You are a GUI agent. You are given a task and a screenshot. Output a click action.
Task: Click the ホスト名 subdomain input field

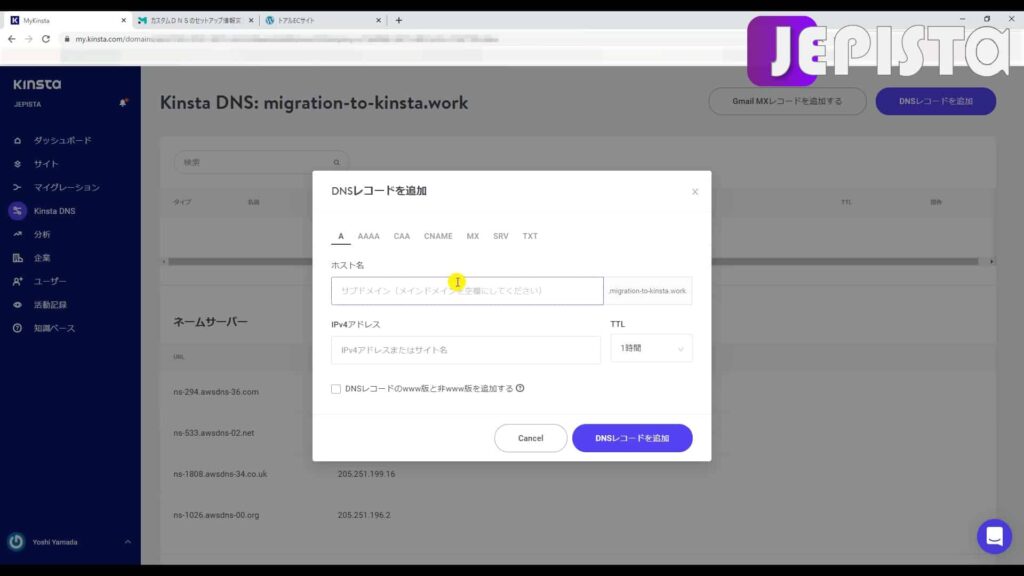pos(466,290)
